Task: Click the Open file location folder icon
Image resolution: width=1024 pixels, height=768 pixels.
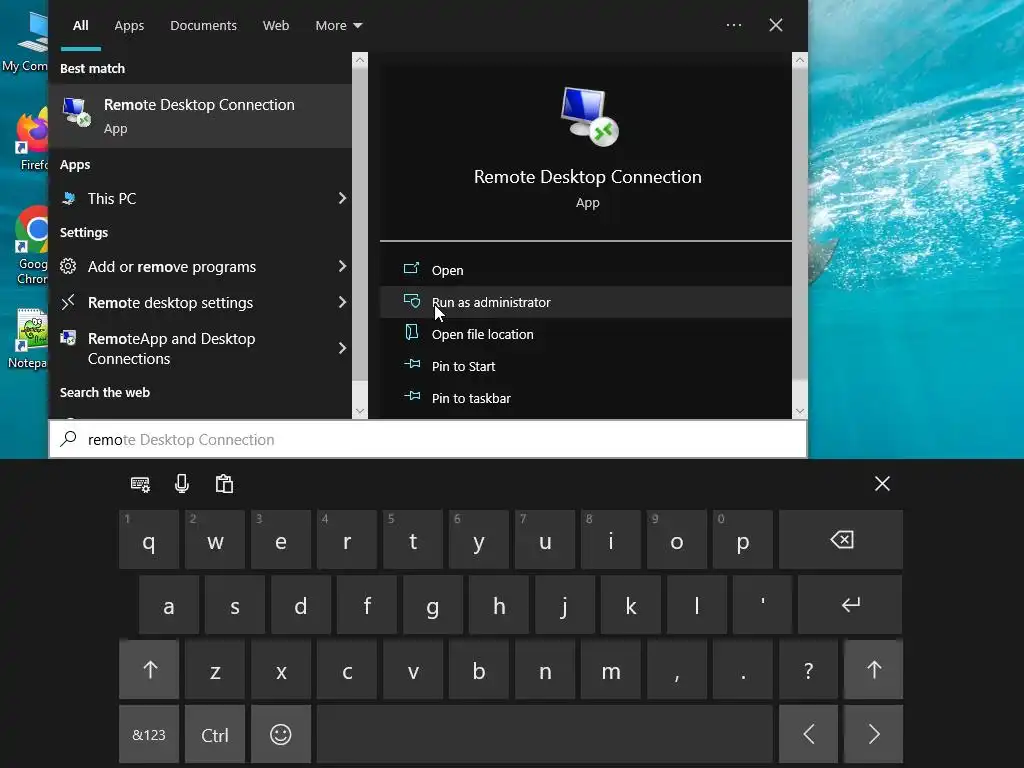Action: [x=411, y=332]
